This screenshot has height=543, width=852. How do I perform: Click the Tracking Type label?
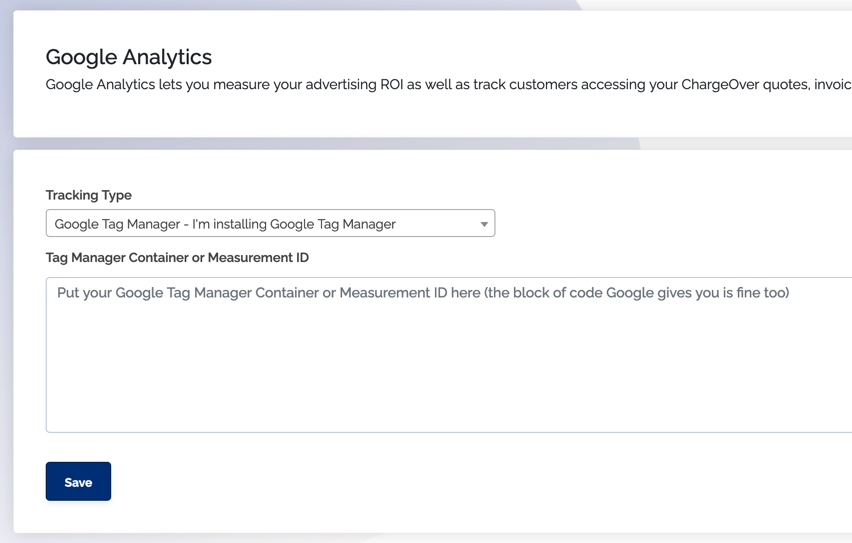[89, 195]
